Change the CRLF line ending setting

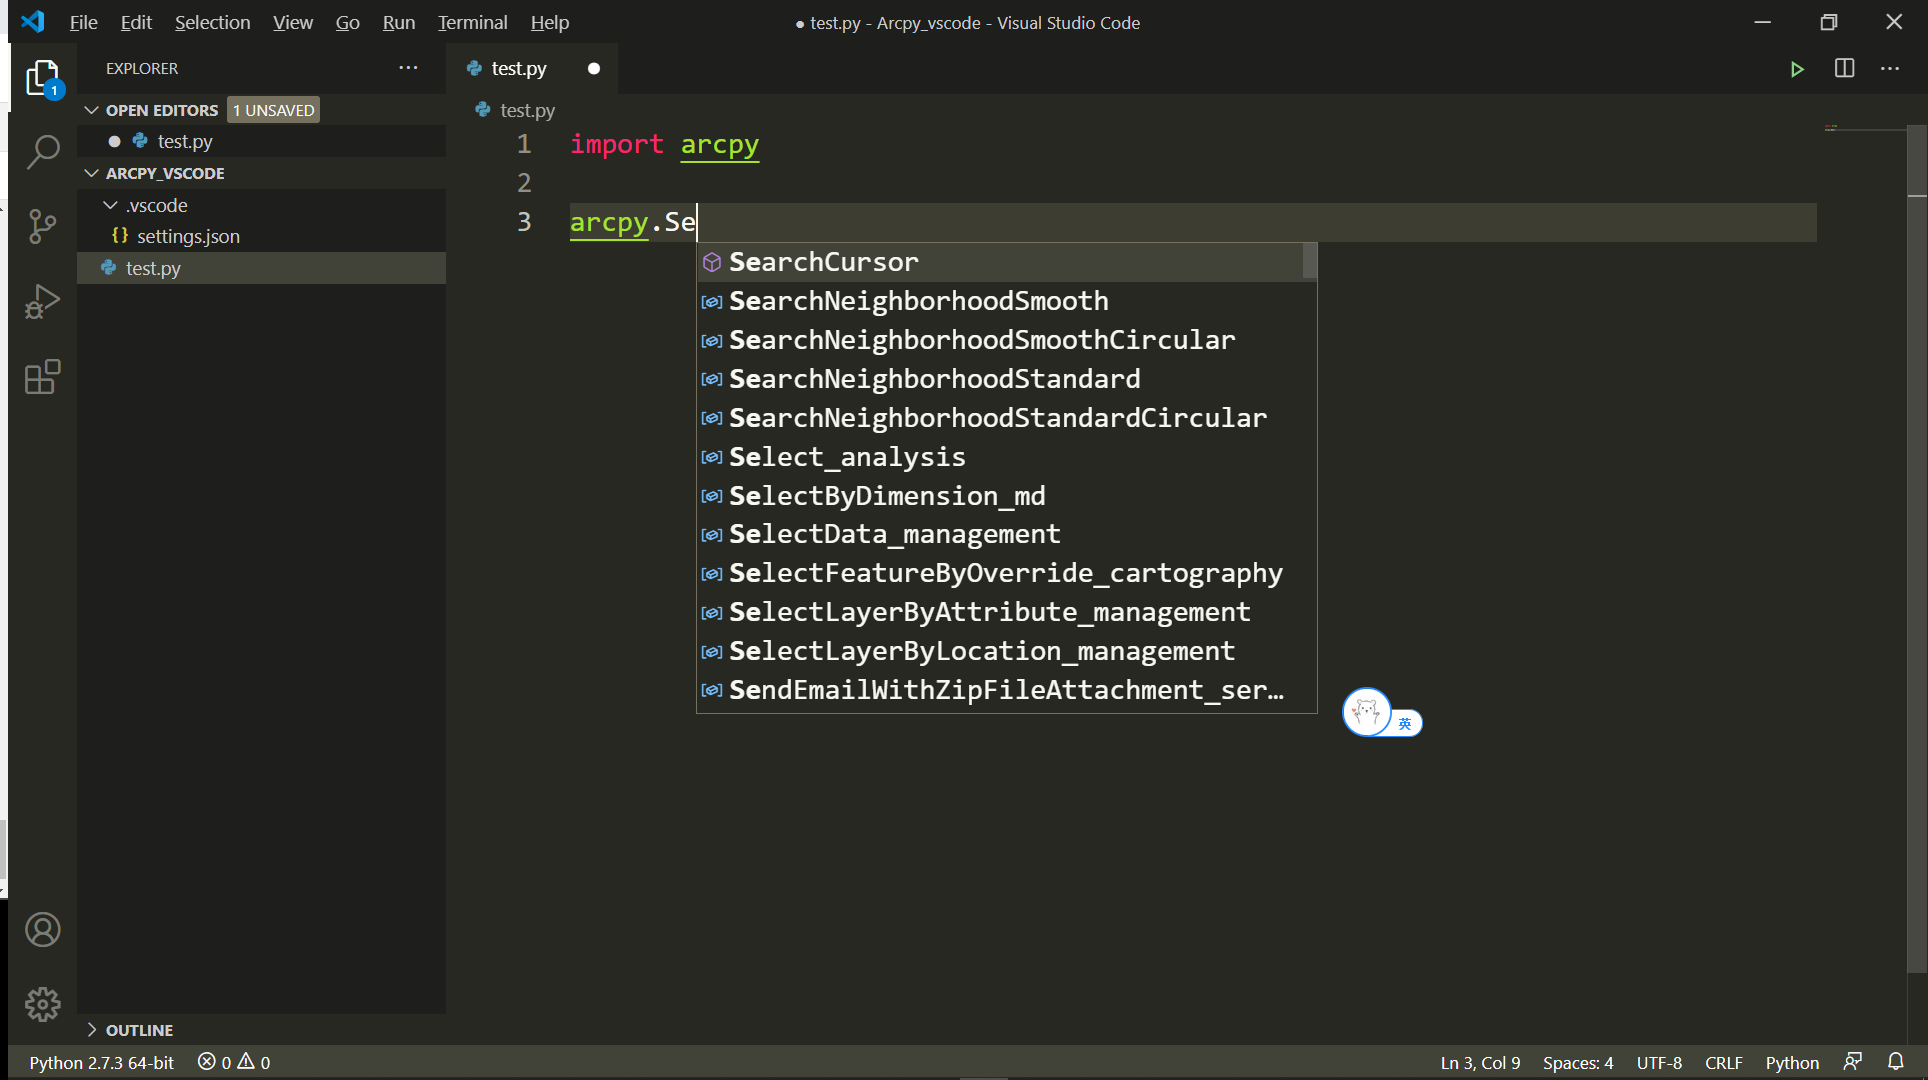[x=1723, y=1062]
